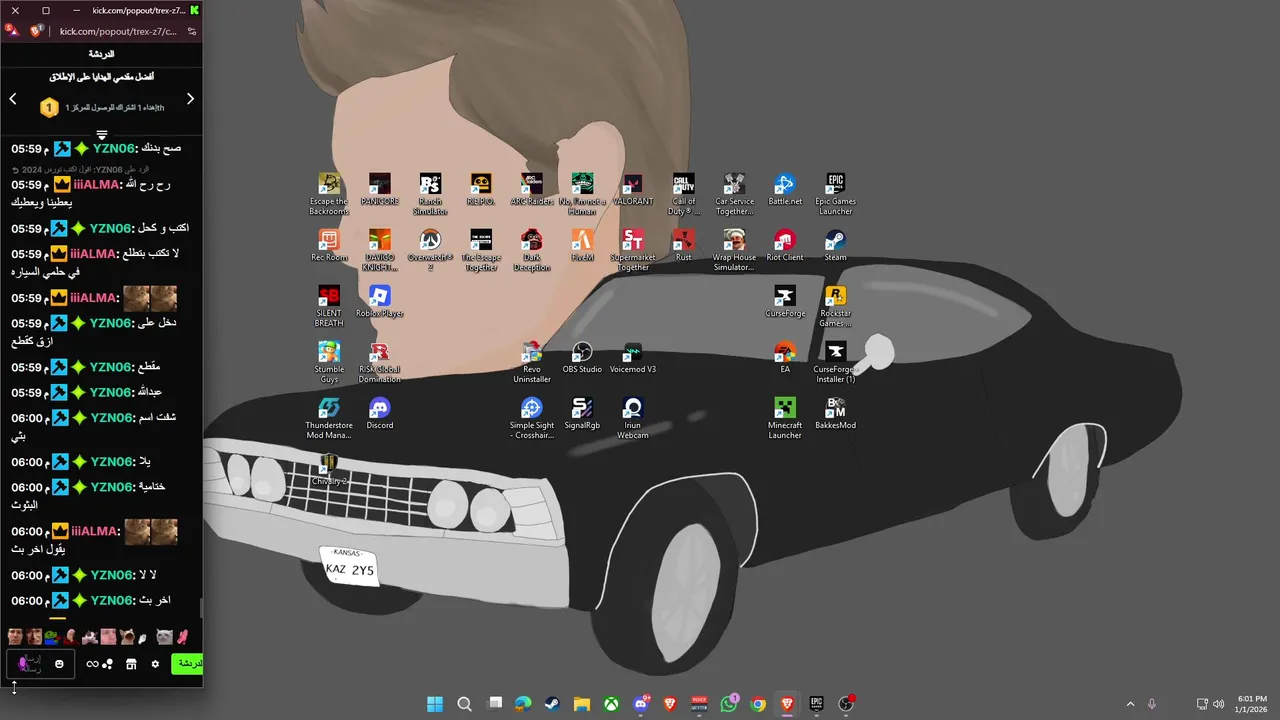Open Voicemod V3 desktop shortcut
Viewport: 1280px width, 720px height.
[x=633, y=357]
